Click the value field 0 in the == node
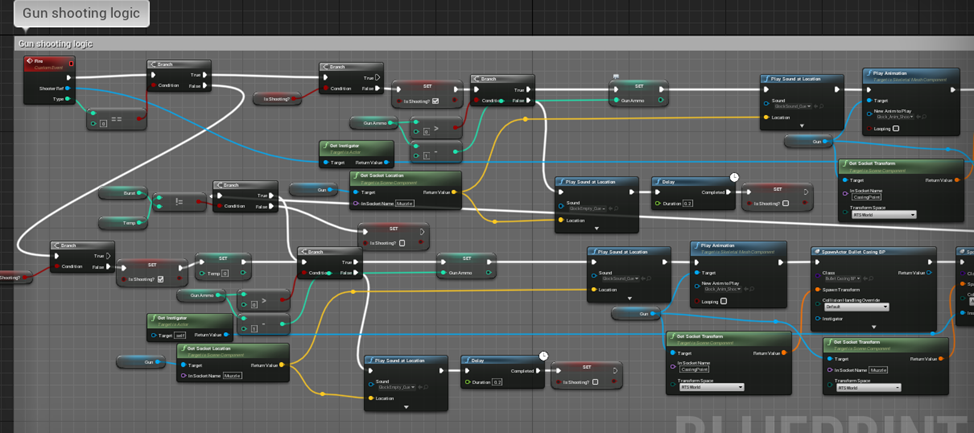 pyautogui.click(x=104, y=124)
